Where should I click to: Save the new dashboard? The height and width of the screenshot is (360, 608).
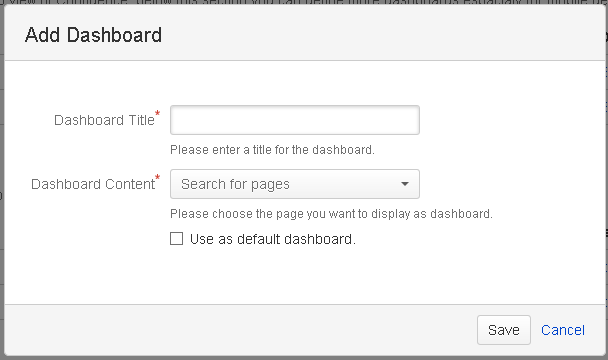(504, 330)
